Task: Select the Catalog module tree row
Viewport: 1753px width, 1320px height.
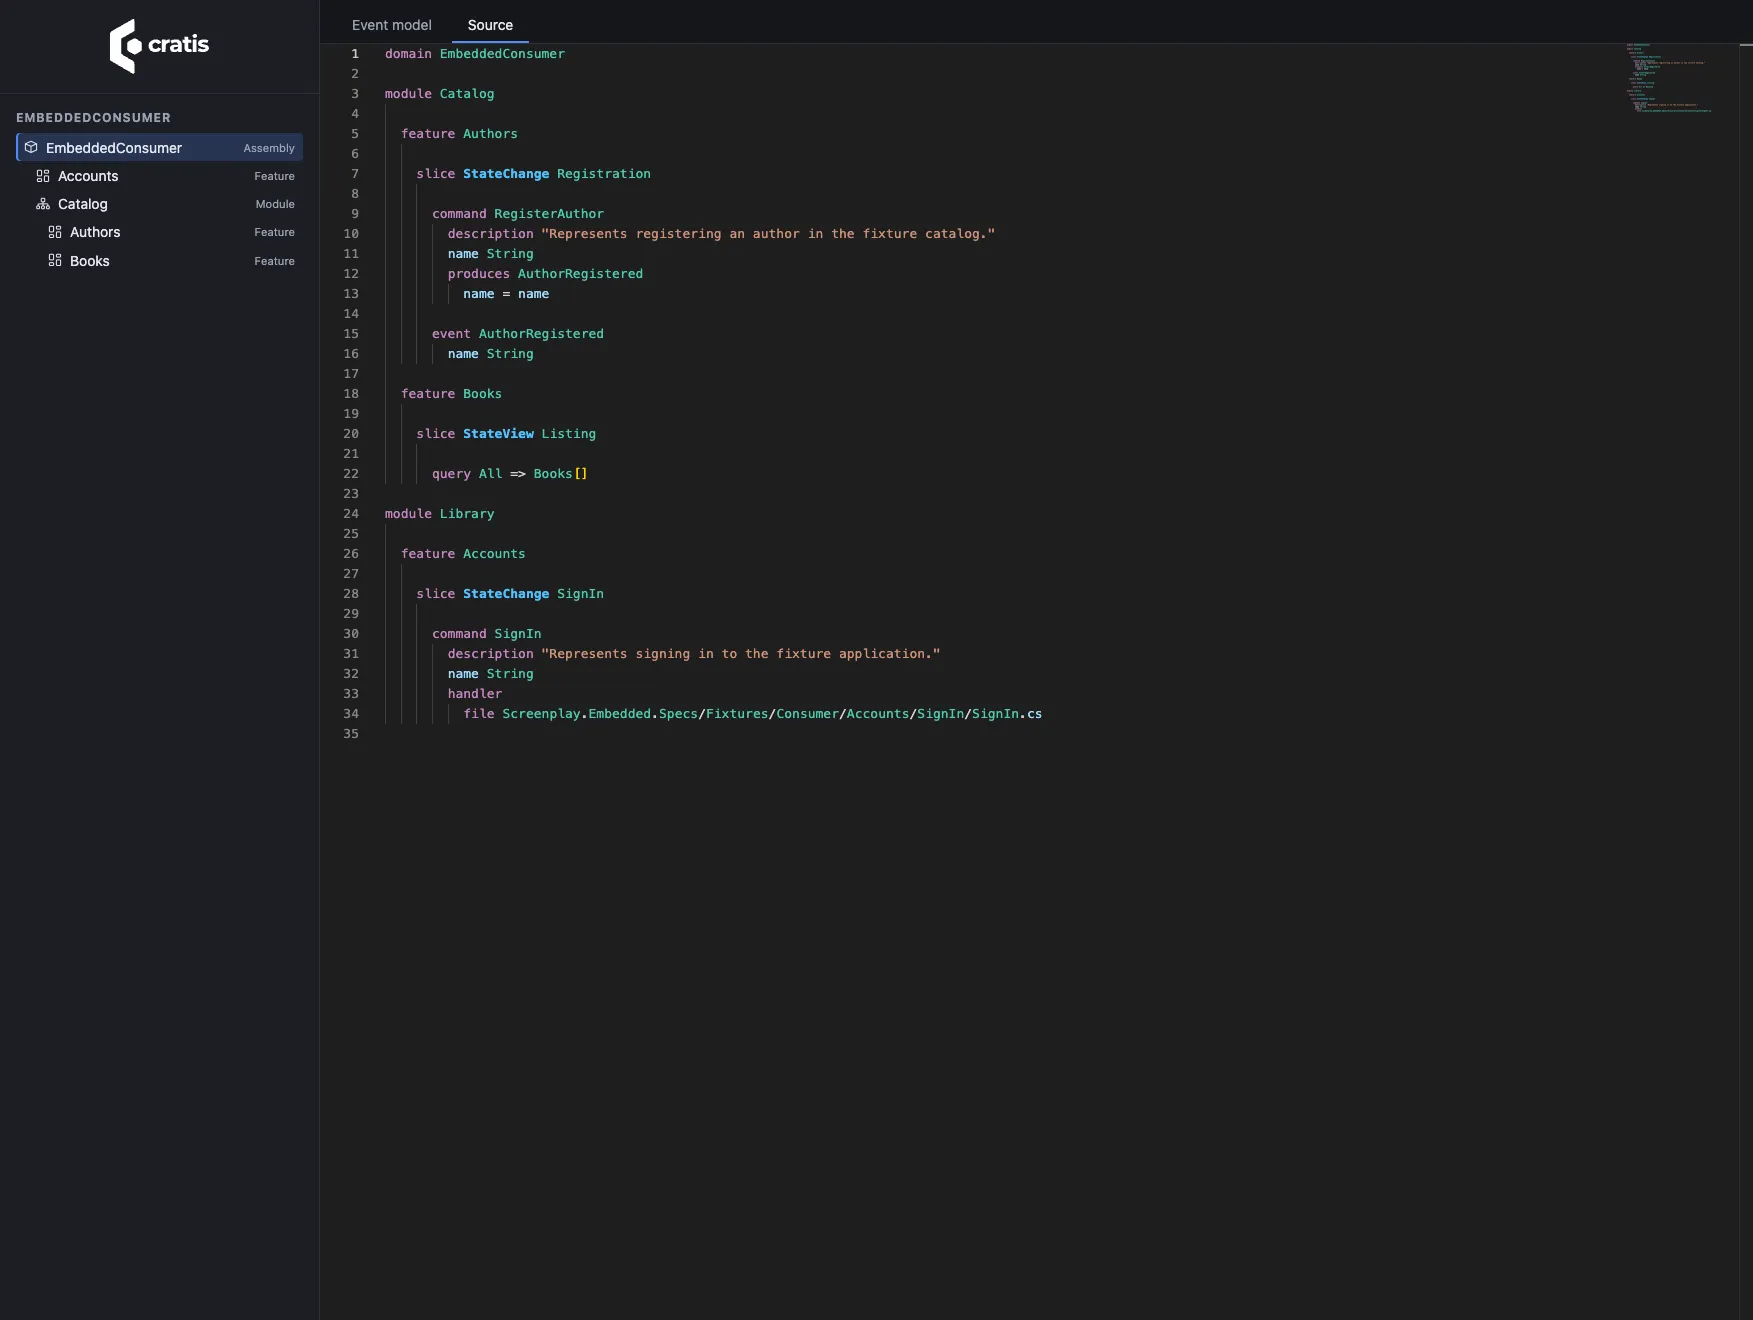Action: point(160,204)
